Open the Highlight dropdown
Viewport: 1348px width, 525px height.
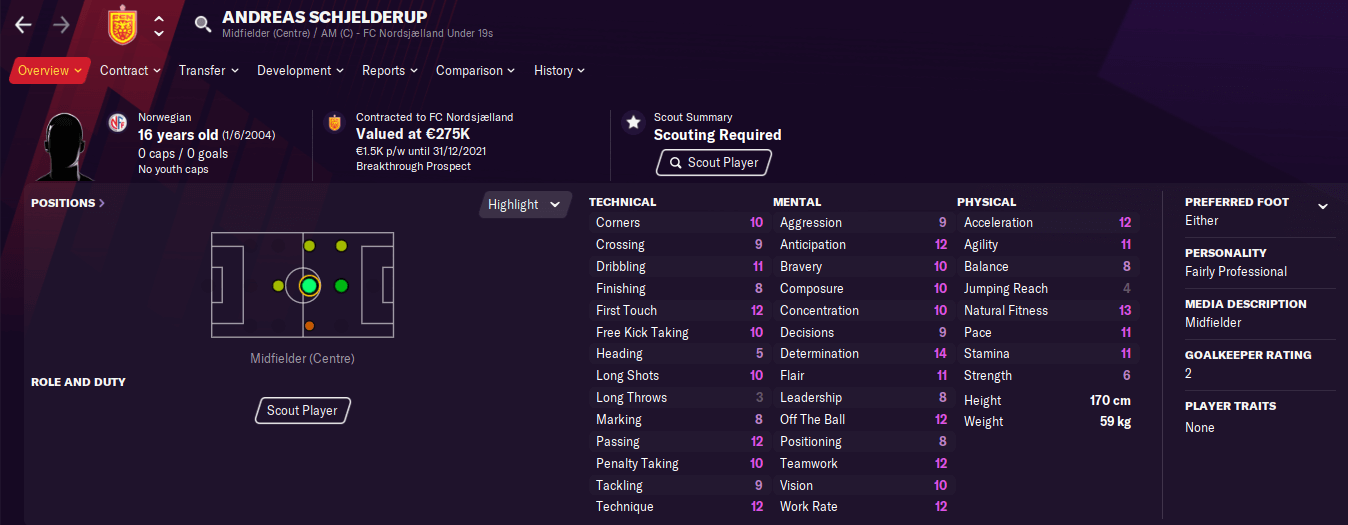tap(525, 204)
